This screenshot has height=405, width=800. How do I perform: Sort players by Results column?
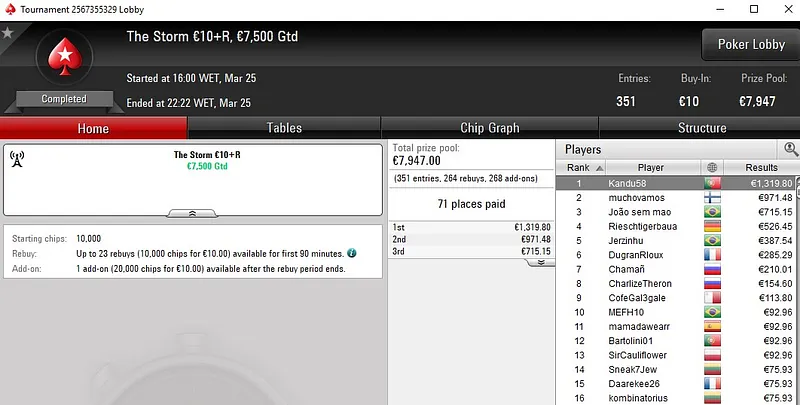click(761, 168)
